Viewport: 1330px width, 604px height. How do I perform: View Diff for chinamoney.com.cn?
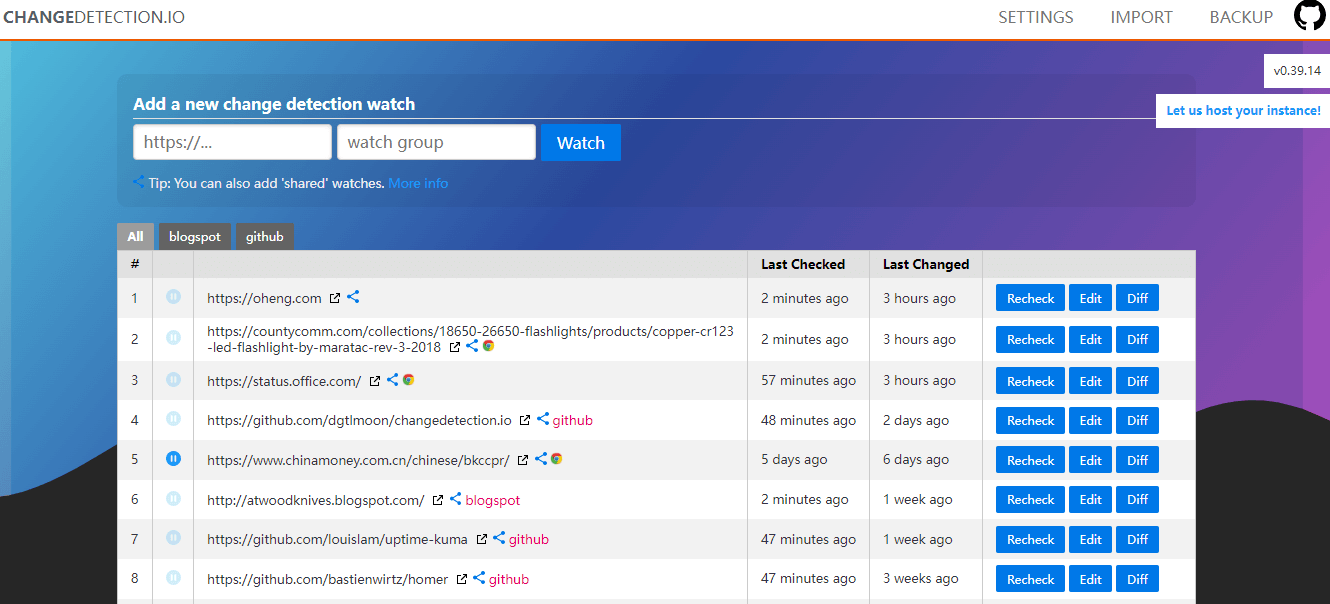pos(1137,460)
